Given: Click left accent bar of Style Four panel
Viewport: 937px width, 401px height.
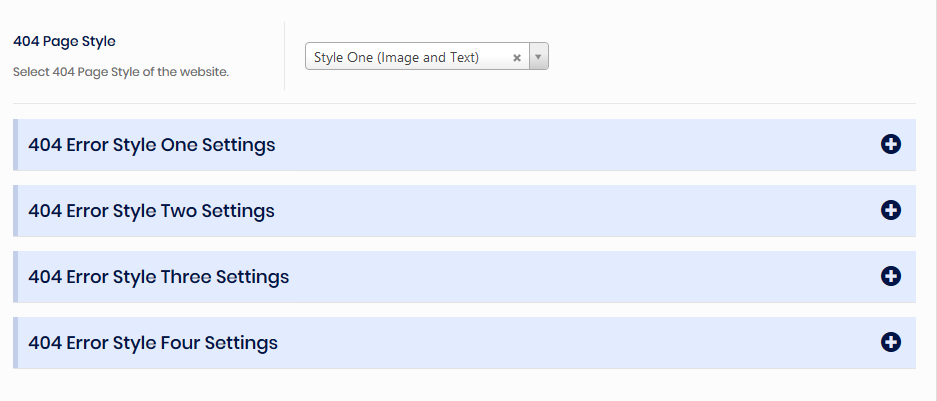Looking at the screenshot, I should point(16,343).
